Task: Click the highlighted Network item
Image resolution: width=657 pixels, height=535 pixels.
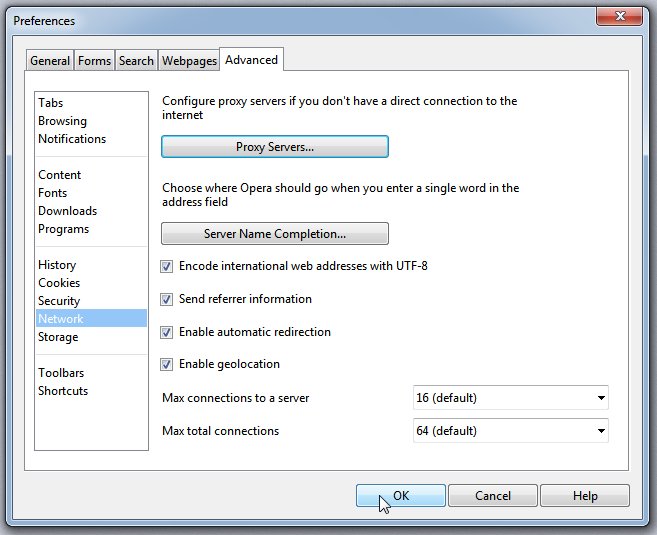Action: coord(91,318)
